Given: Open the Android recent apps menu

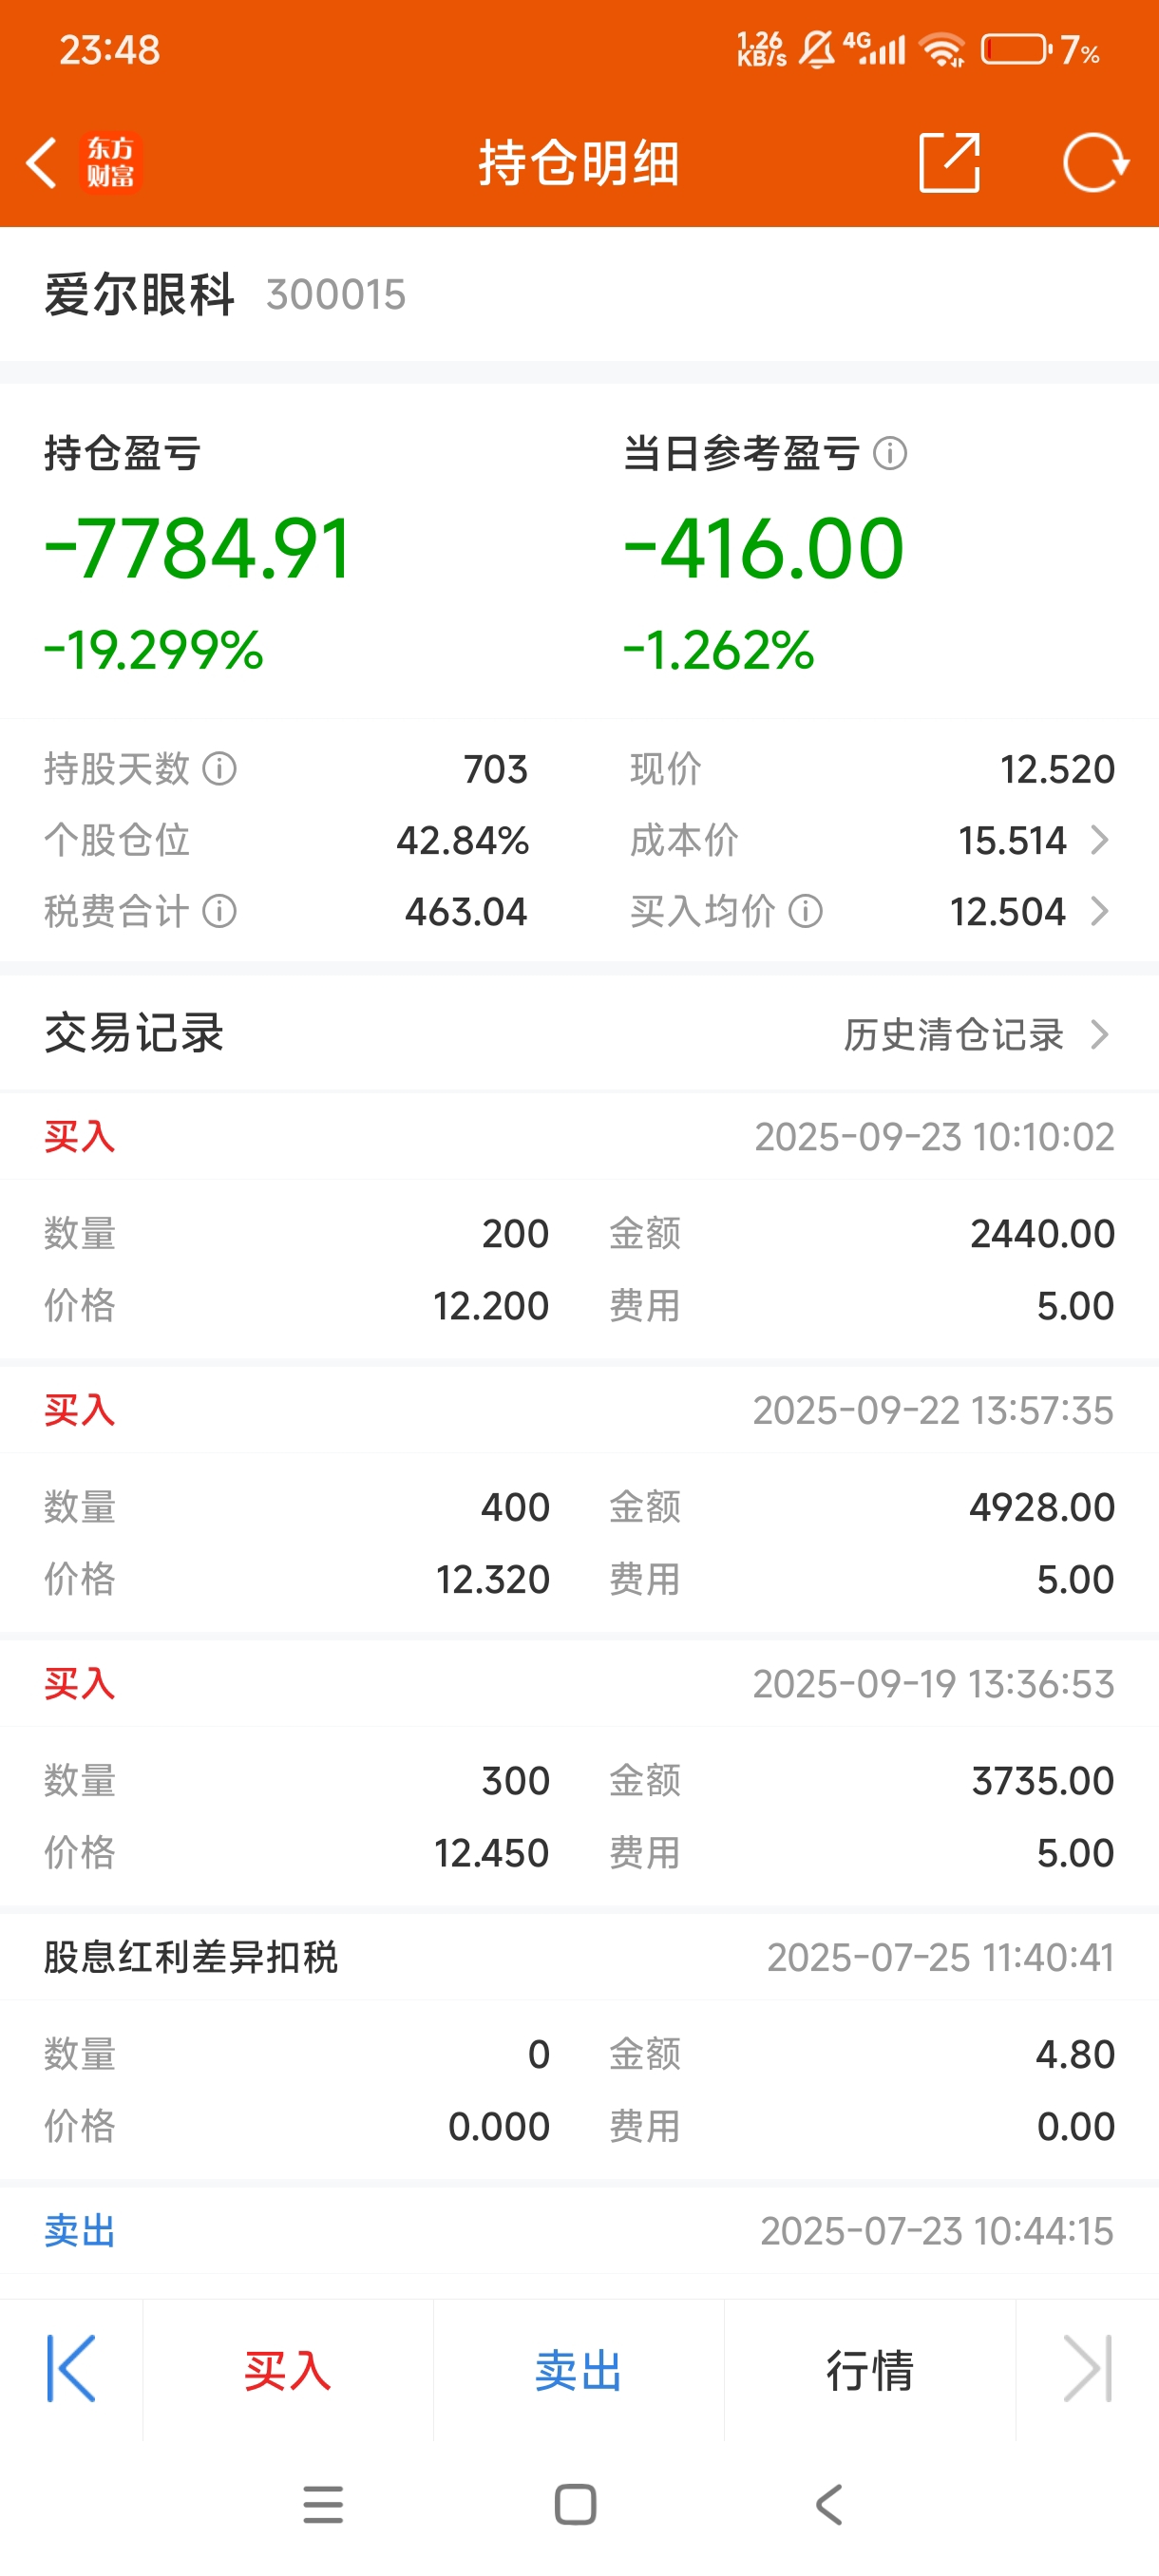Looking at the screenshot, I should point(323,2505).
